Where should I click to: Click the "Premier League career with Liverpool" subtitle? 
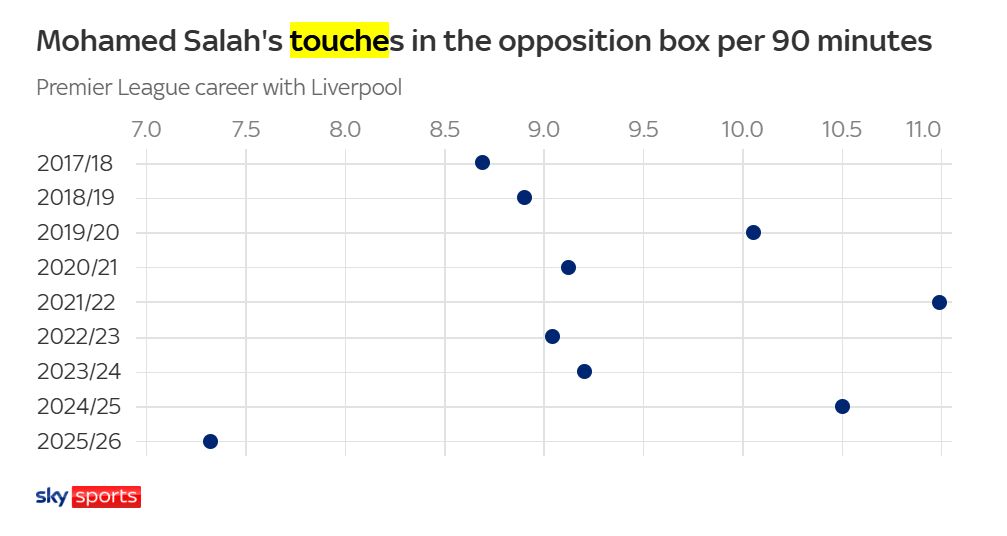(x=219, y=88)
